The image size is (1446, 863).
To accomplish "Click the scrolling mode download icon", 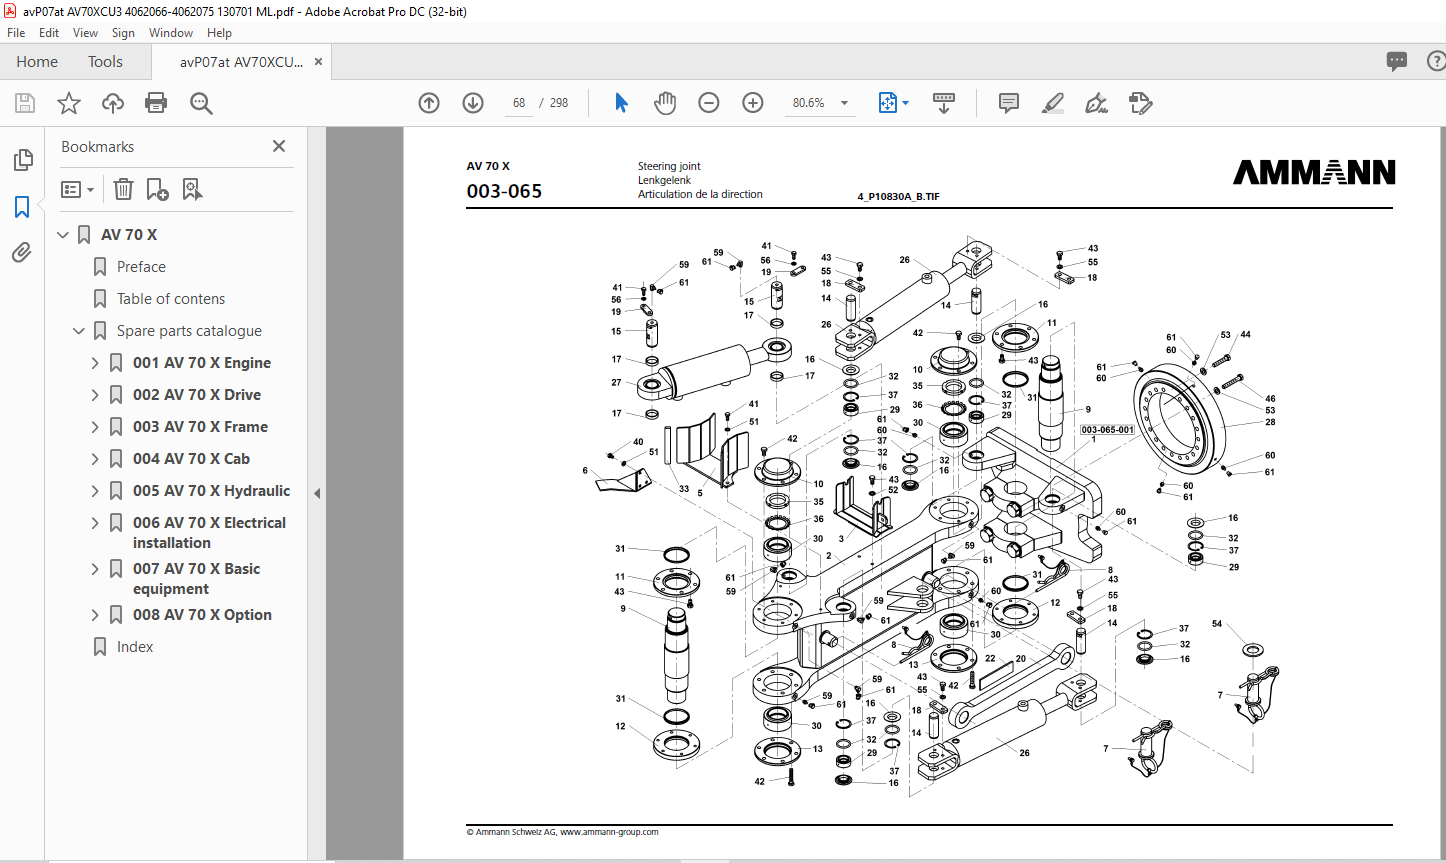I will 944,103.
